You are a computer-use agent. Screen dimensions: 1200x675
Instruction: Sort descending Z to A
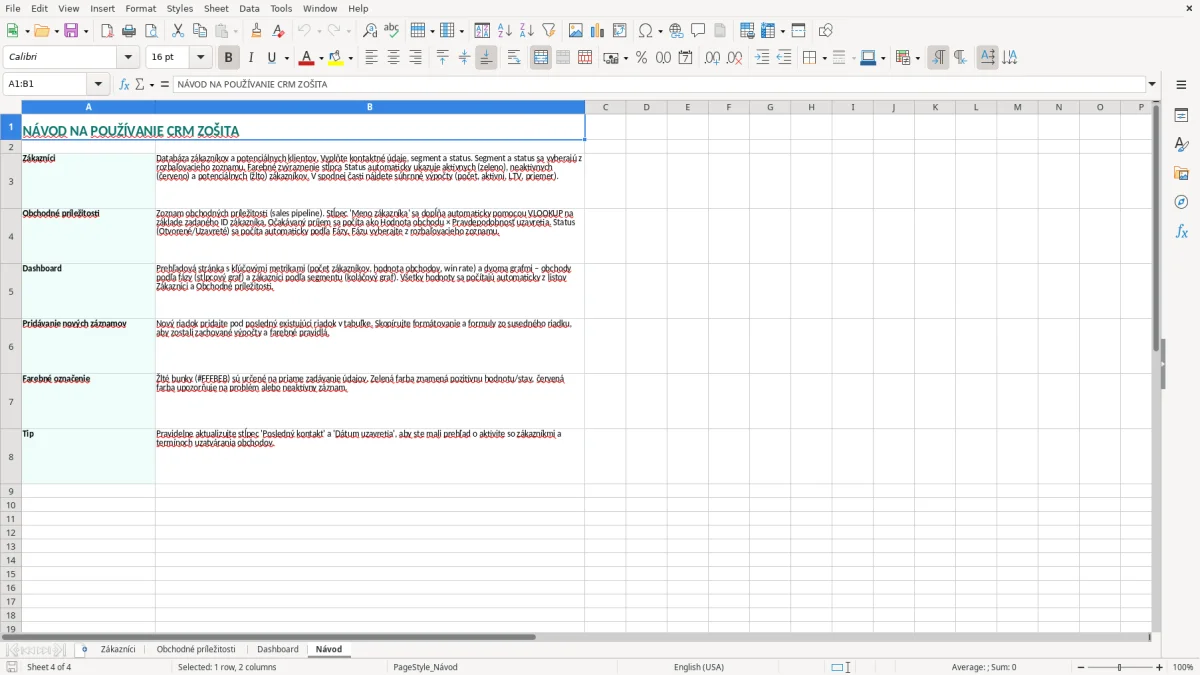click(527, 31)
